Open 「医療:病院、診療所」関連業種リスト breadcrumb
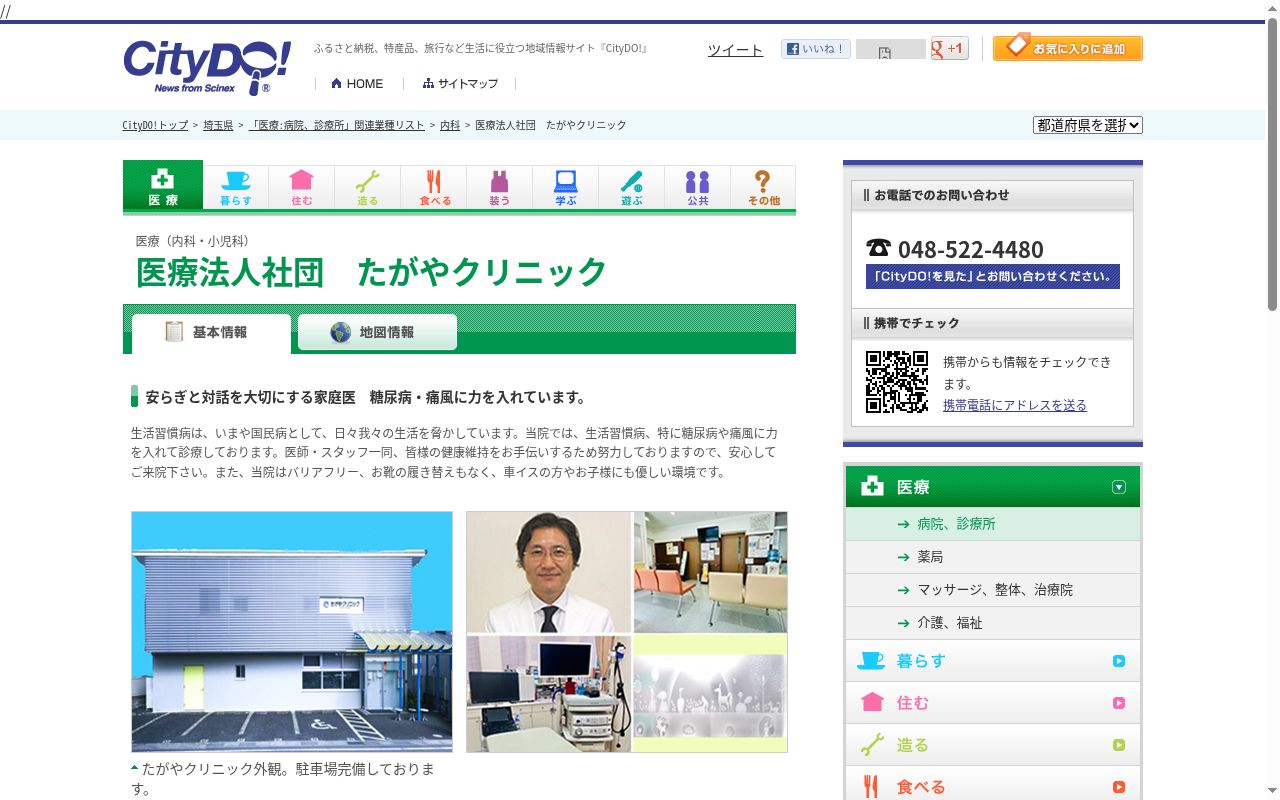This screenshot has width=1280, height=800. [x=337, y=125]
